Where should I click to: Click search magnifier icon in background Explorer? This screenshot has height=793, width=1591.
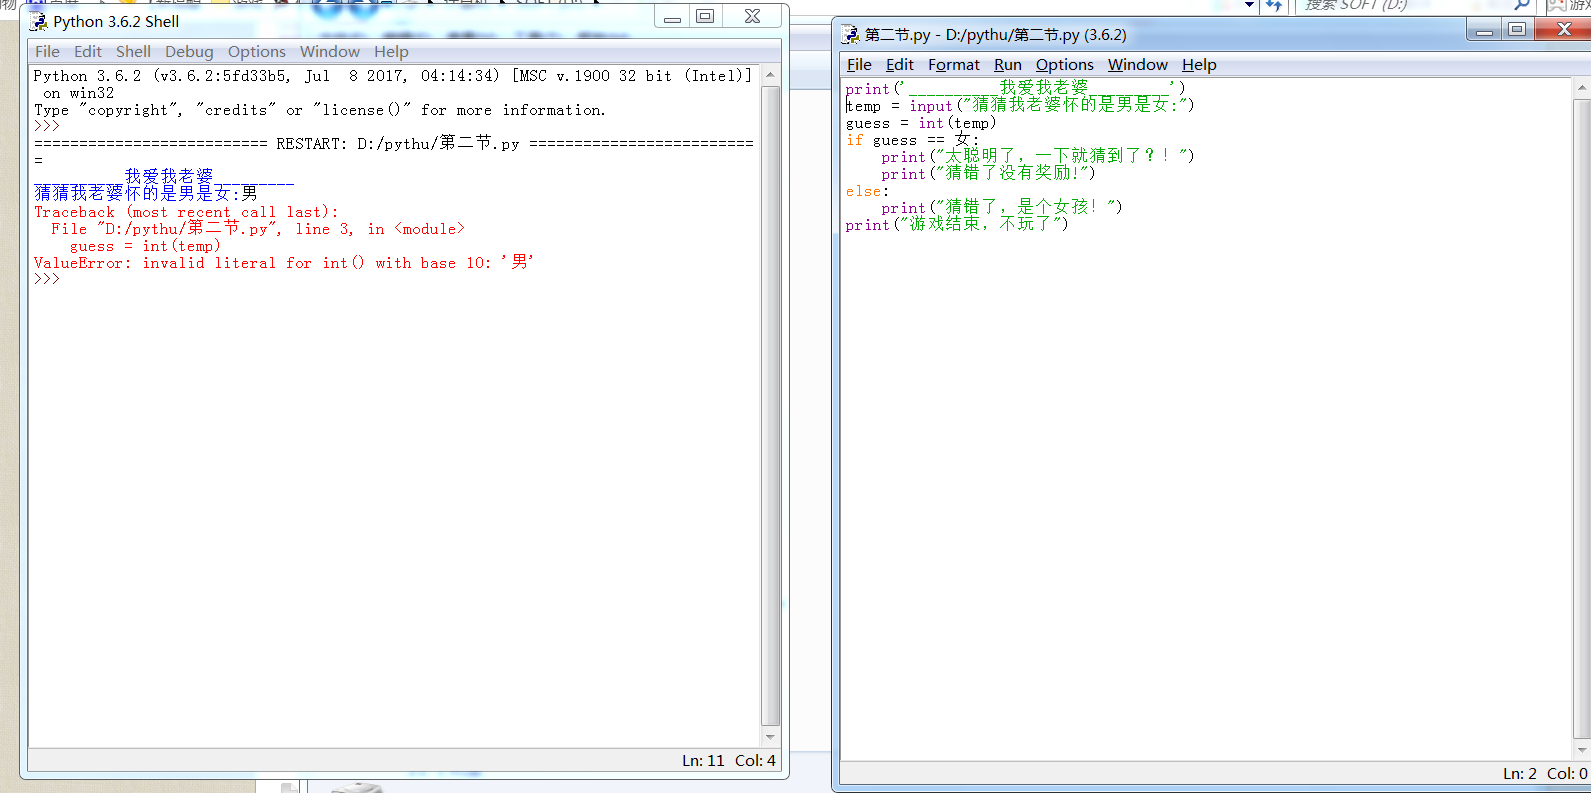click(1521, 5)
